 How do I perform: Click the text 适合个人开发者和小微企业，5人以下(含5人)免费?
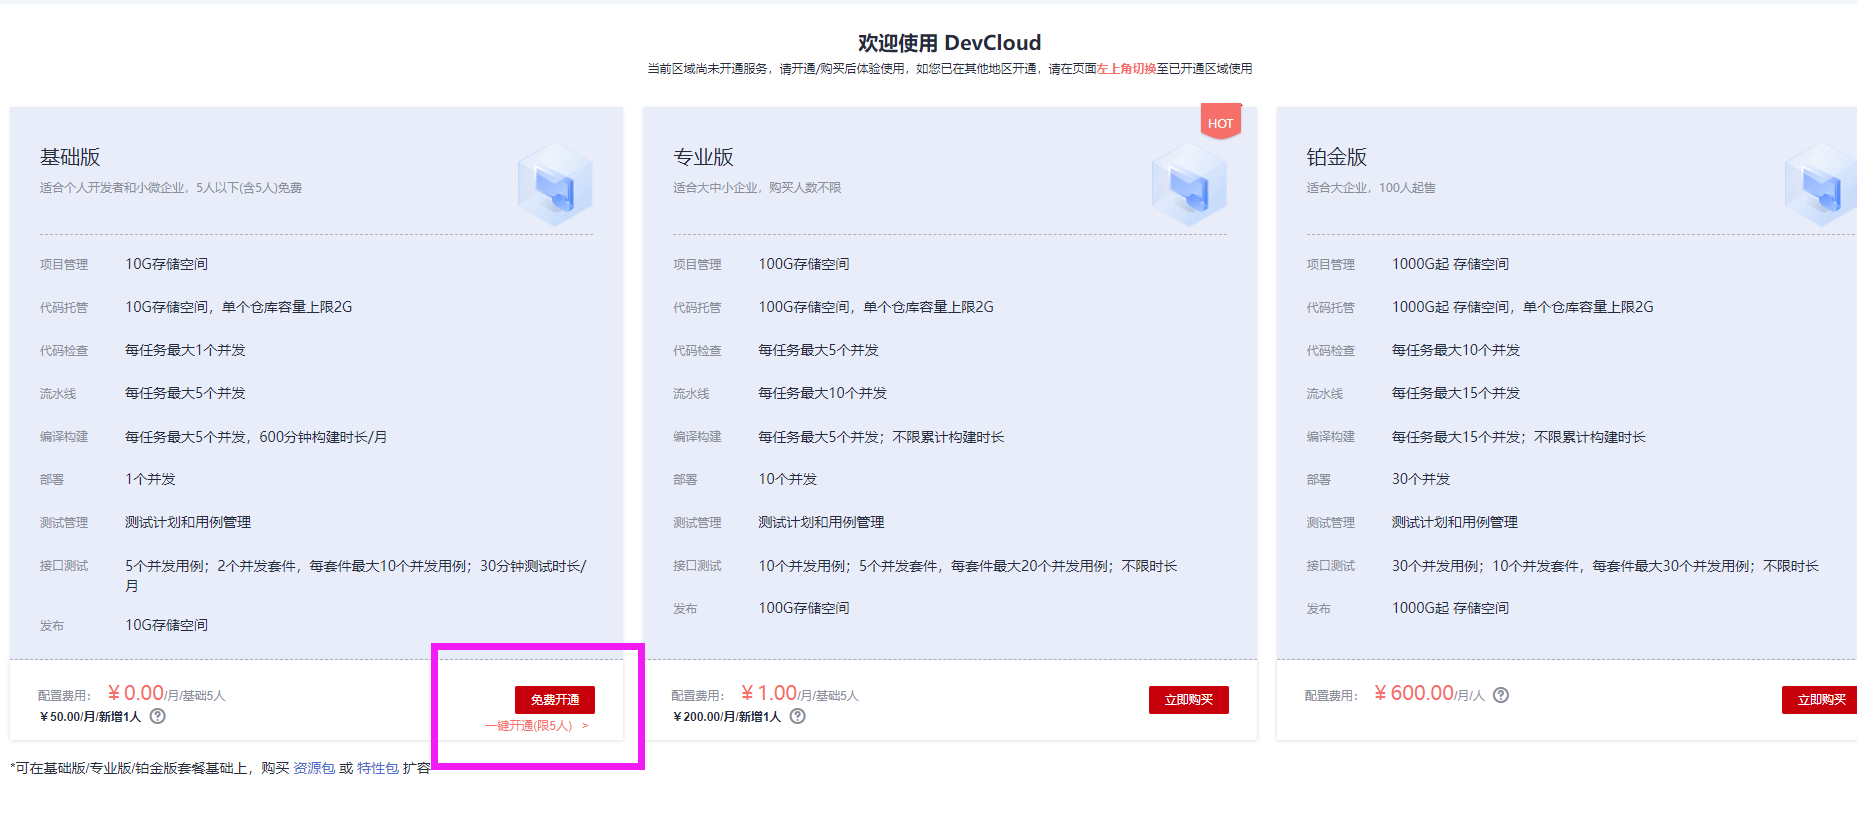(x=171, y=188)
